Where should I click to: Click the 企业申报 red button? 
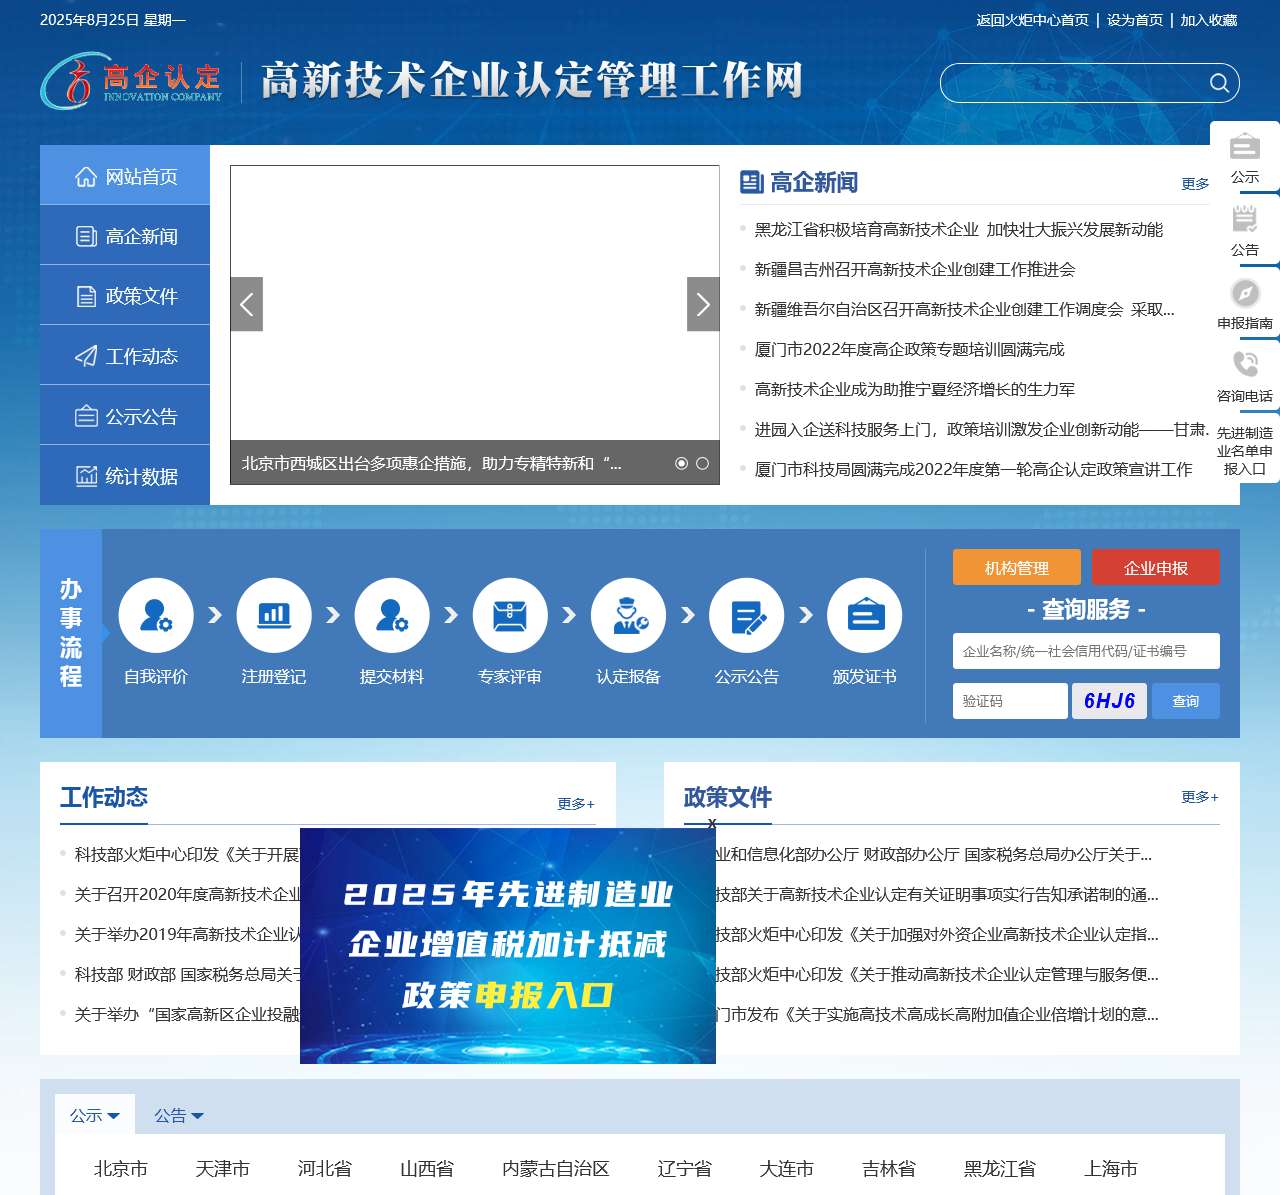click(1156, 567)
